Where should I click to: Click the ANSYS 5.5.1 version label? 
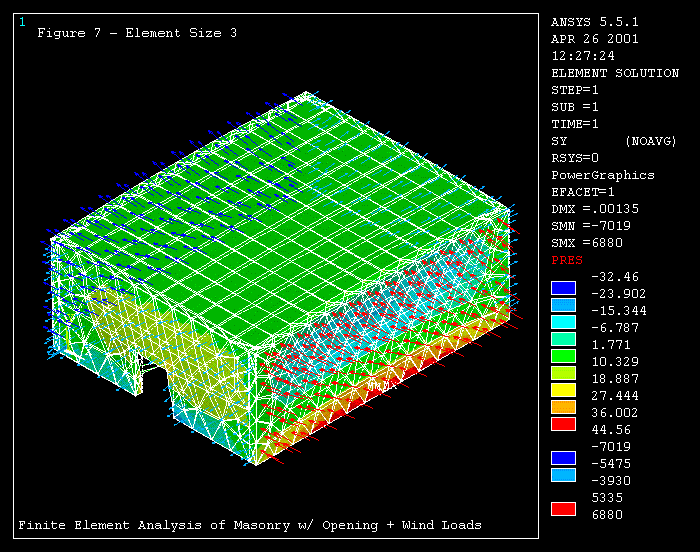594,22
